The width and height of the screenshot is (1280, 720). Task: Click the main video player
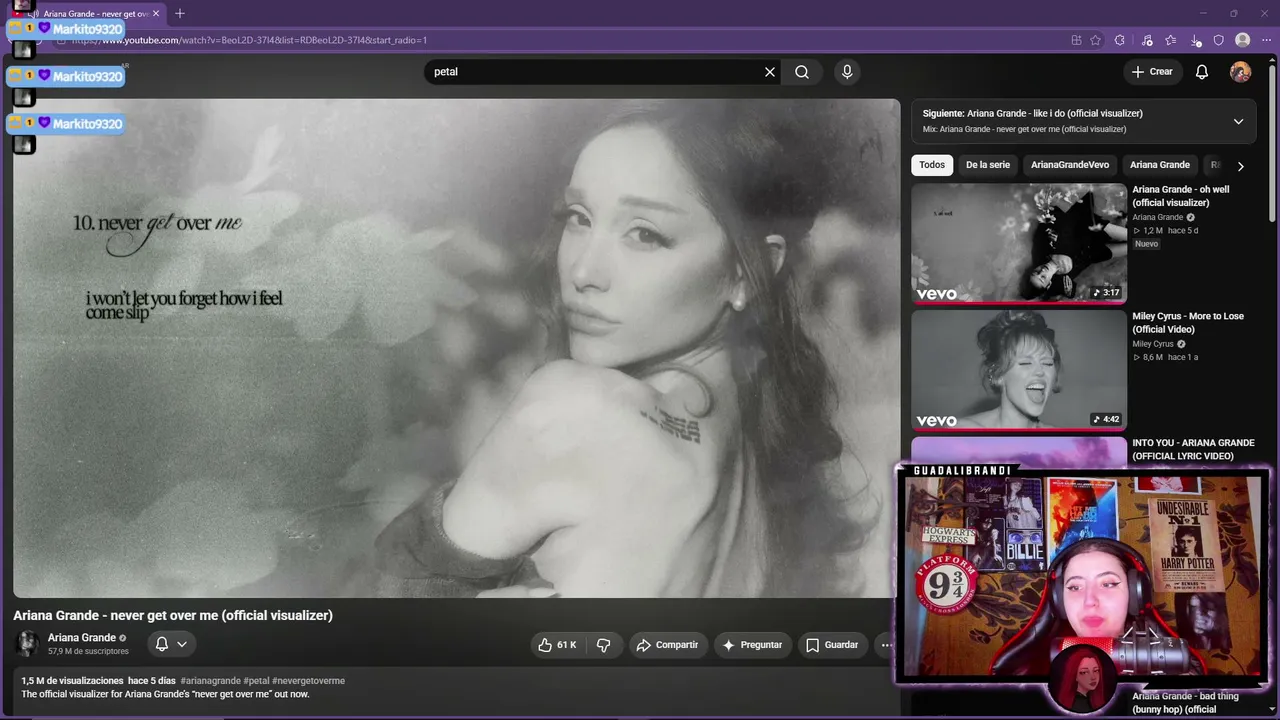pyautogui.click(x=457, y=348)
